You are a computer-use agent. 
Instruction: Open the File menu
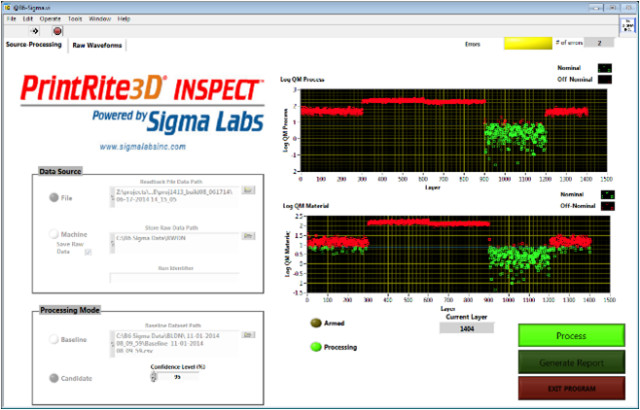[x=11, y=19]
